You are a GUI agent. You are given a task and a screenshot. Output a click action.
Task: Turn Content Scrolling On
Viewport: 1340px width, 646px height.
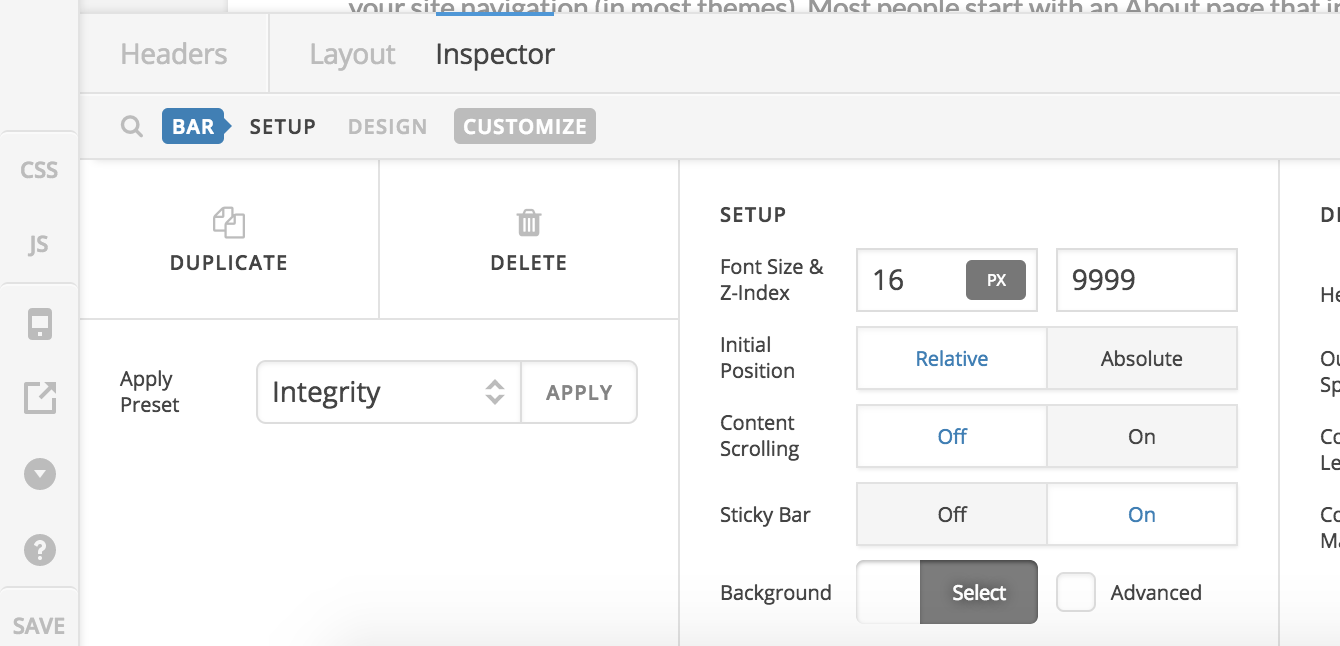pos(1141,436)
